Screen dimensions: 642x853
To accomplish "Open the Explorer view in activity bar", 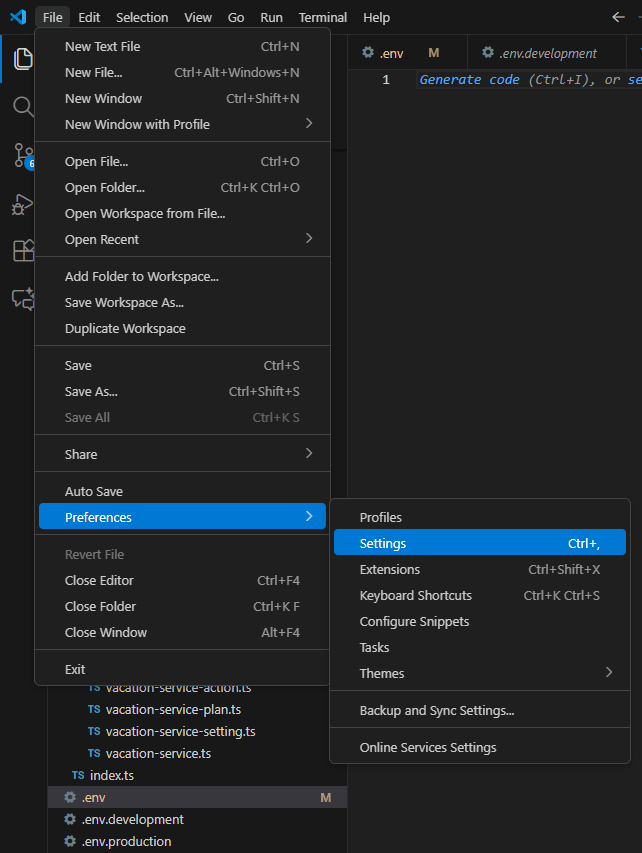I will point(22,59).
